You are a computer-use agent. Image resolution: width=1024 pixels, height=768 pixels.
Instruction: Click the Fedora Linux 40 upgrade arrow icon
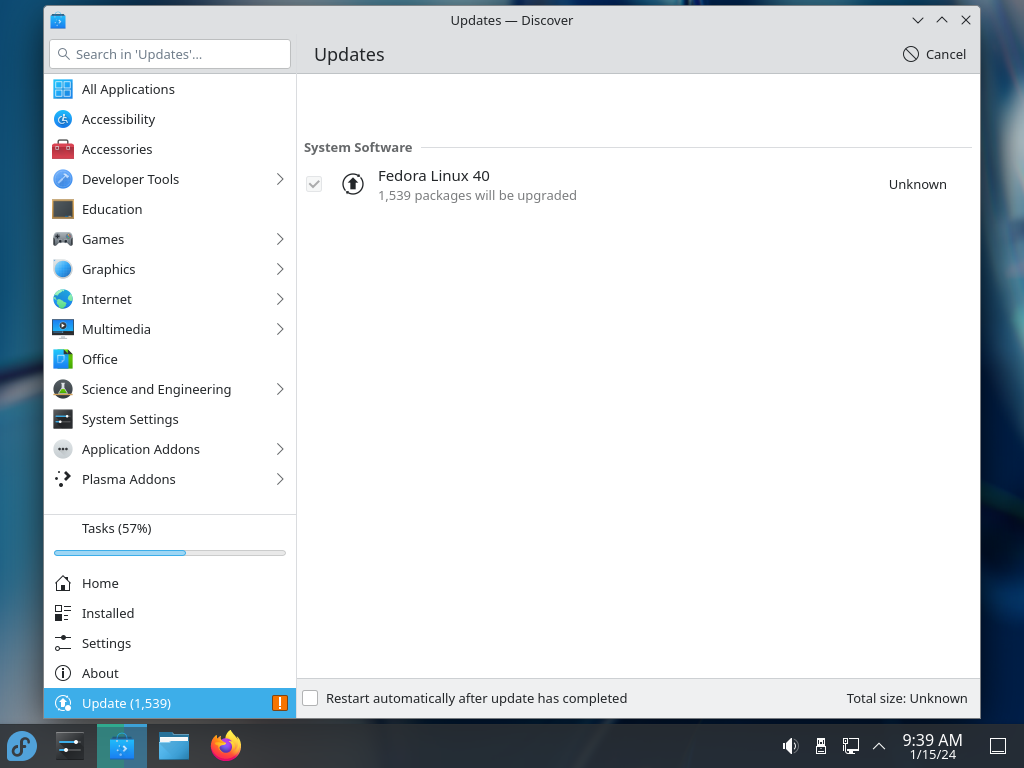pyautogui.click(x=353, y=185)
